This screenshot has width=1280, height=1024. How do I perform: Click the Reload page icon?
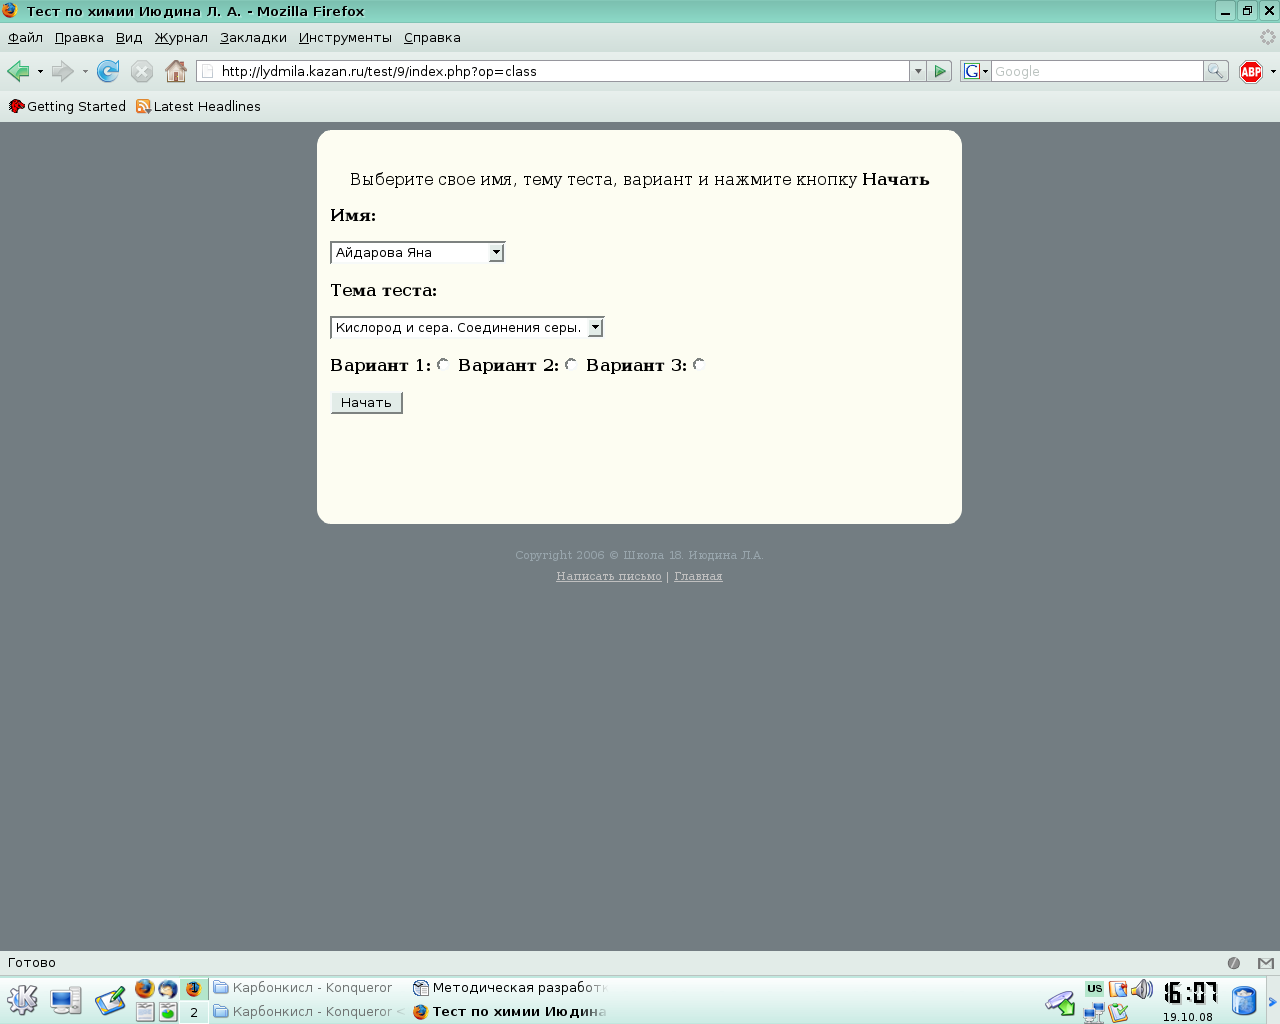click(x=108, y=71)
